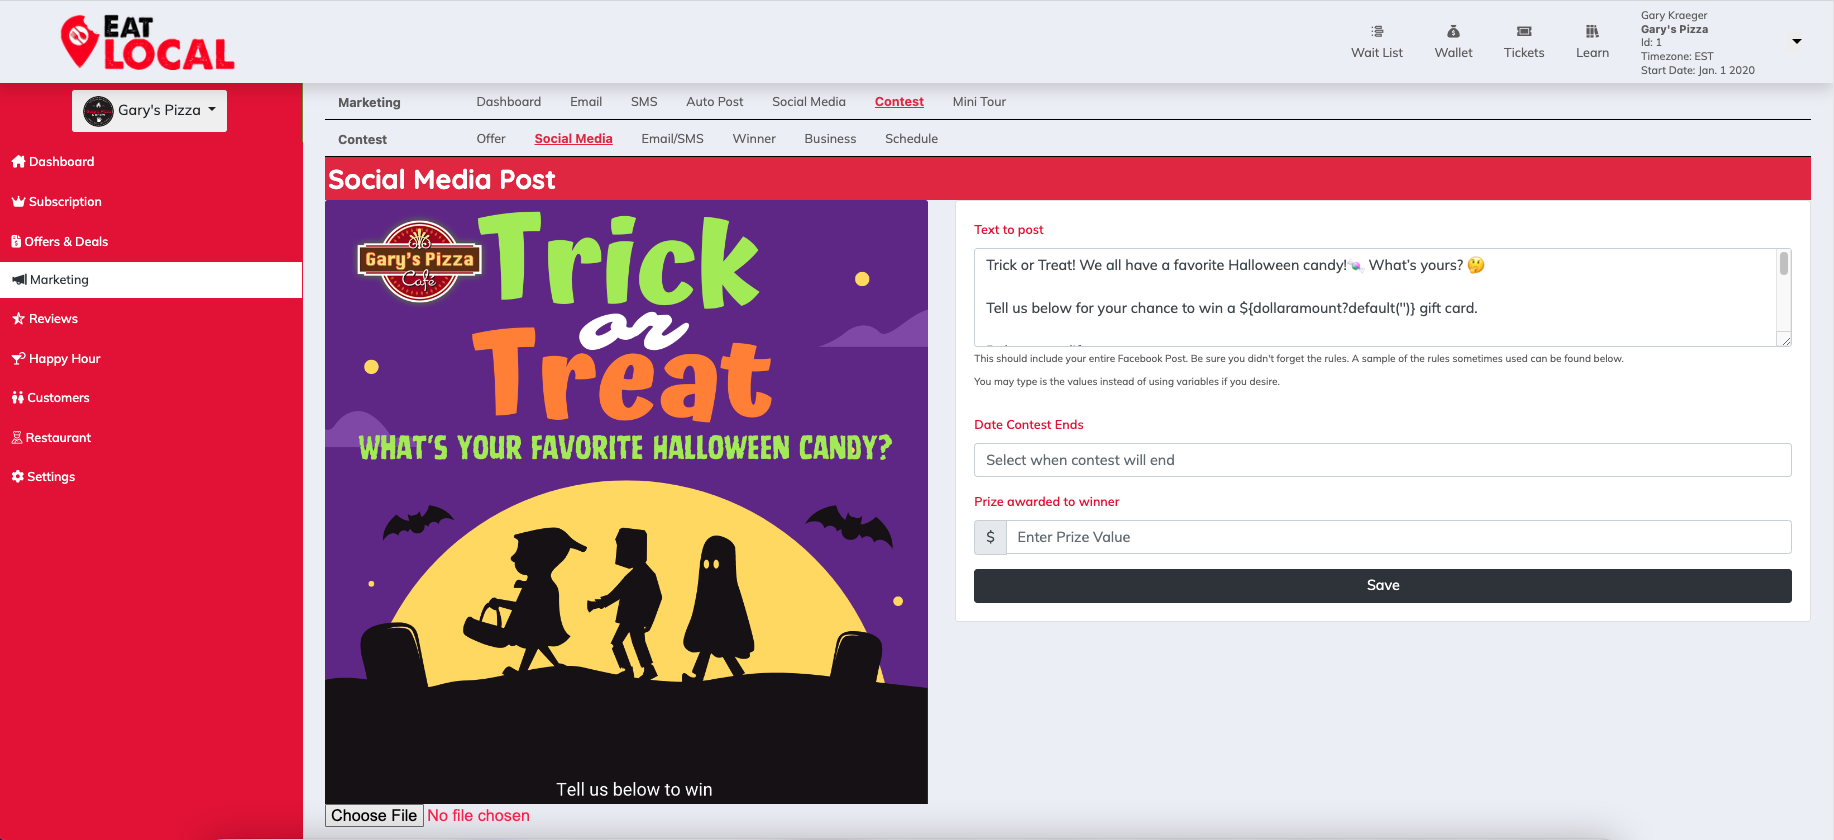
Task: Select the Winner contest tab
Action: (x=754, y=139)
